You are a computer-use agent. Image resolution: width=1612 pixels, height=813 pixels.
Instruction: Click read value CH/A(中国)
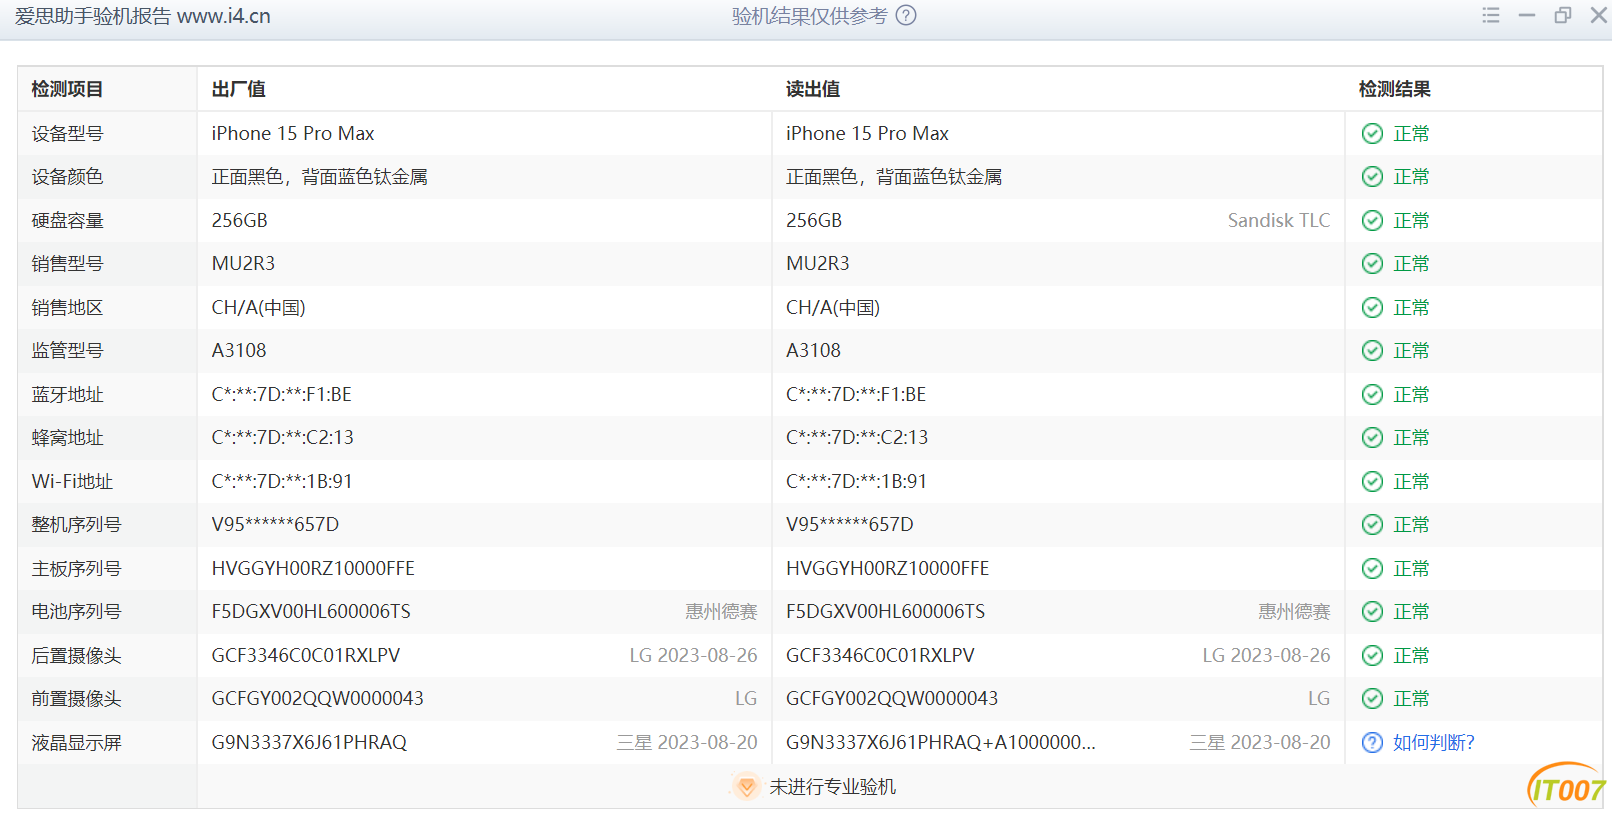point(833,308)
